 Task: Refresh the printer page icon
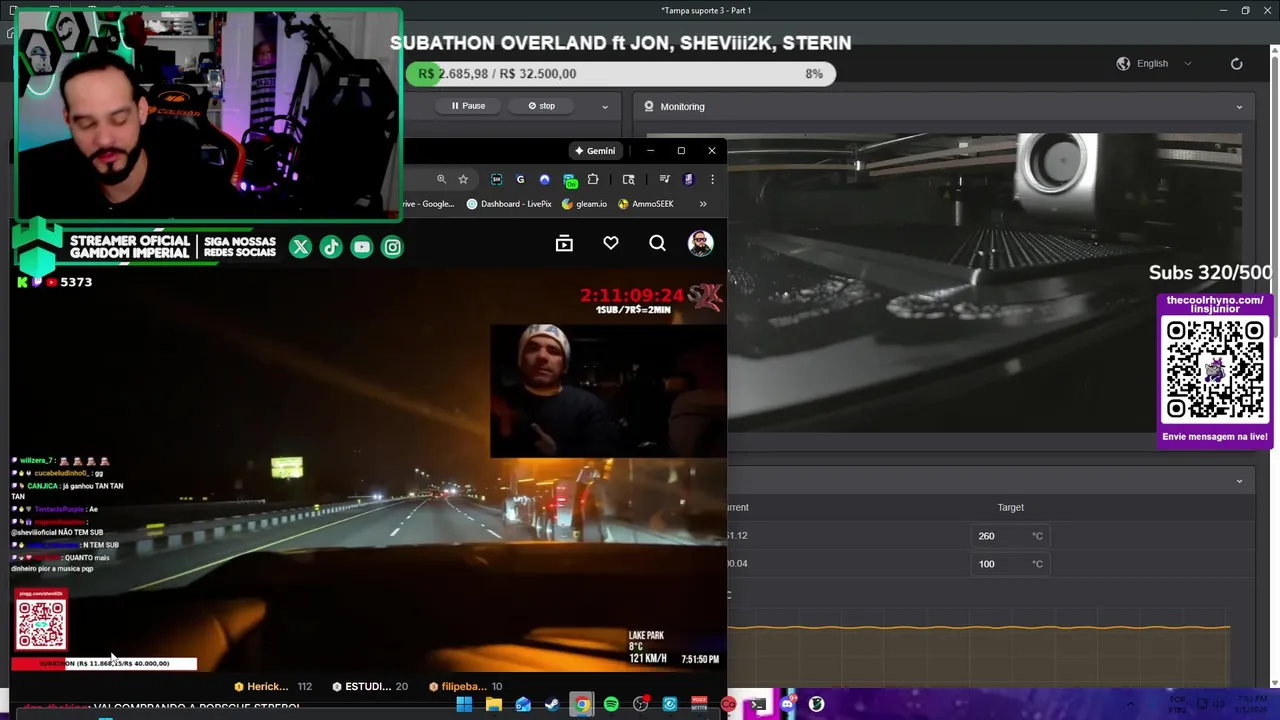[1236, 63]
